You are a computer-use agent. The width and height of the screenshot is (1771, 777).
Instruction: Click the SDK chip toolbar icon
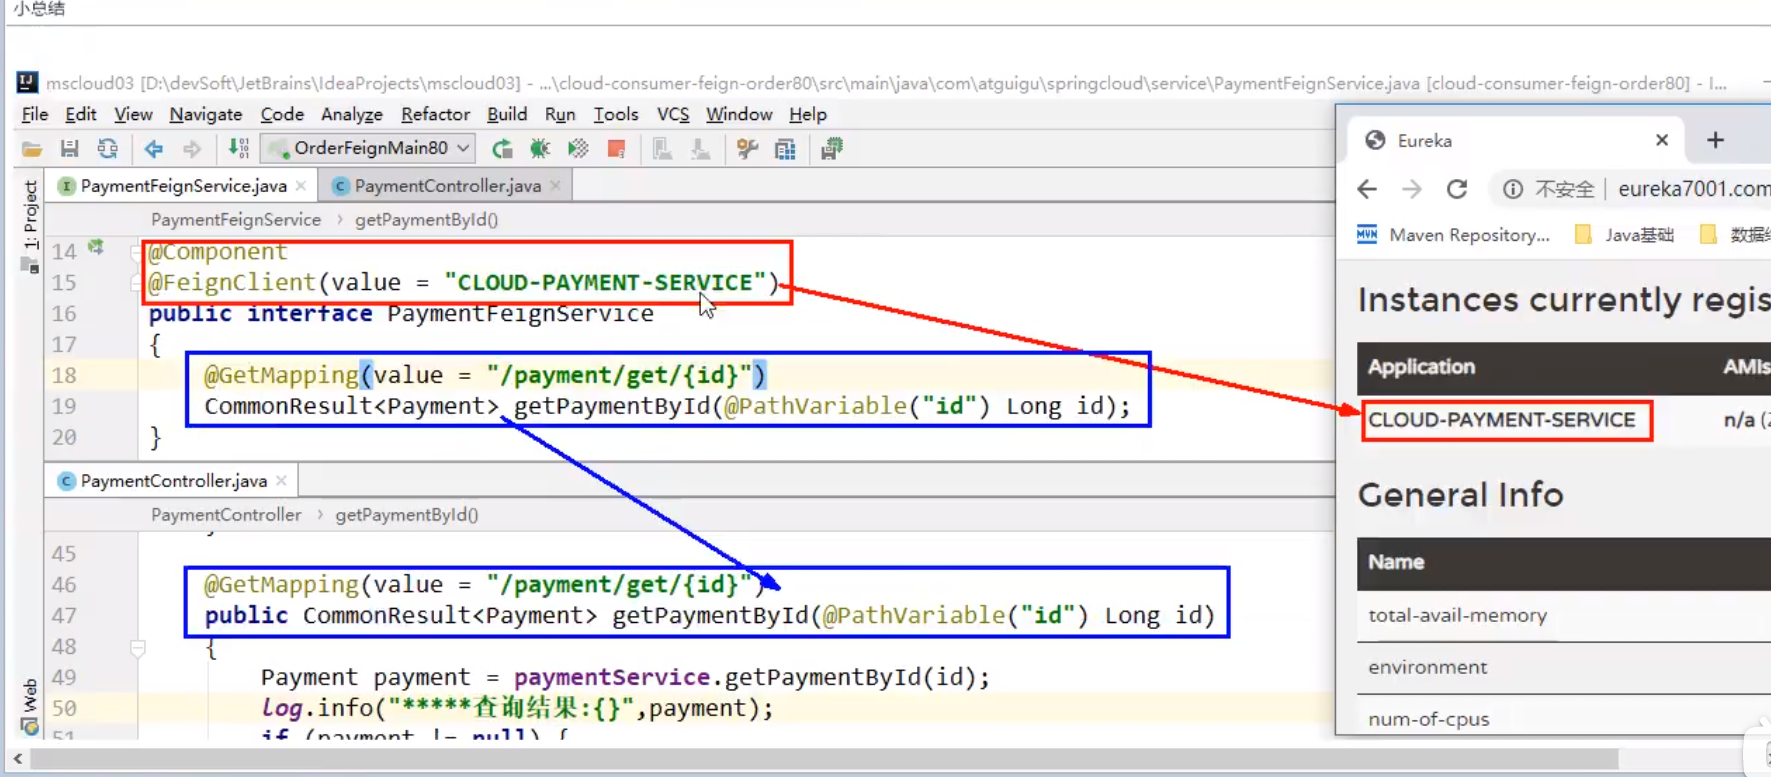point(831,149)
